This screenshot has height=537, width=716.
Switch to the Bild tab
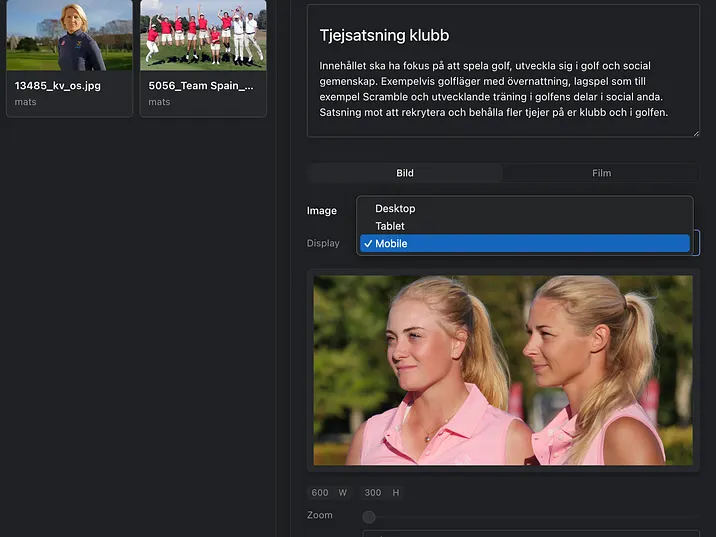pos(405,173)
